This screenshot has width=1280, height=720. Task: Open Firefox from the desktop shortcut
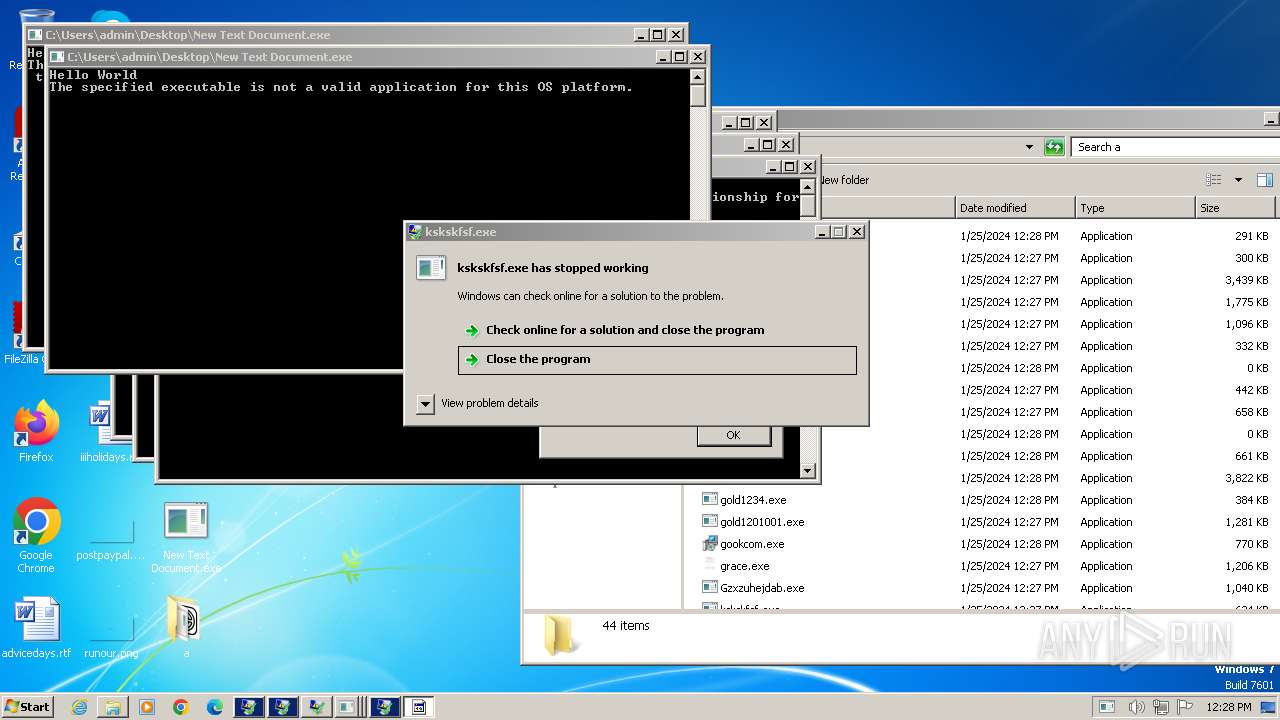click(x=36, y=432)
